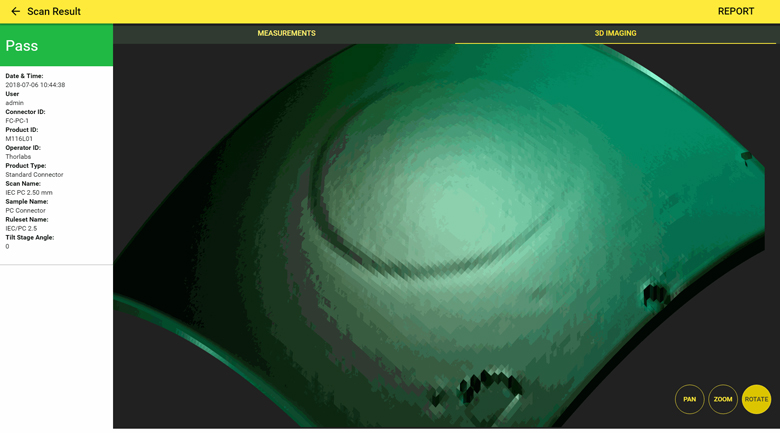Activate the PAN mode button
The height and width of the screenshot is (433, 780).
pyautogui.click(x=689, y=399)
